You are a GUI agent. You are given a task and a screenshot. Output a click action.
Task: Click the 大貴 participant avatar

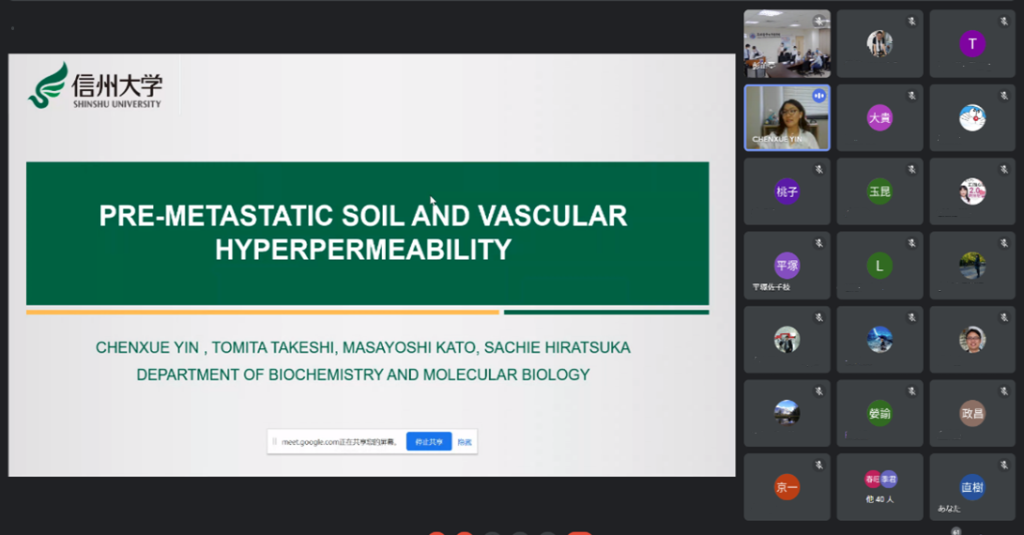coord(879,117)
